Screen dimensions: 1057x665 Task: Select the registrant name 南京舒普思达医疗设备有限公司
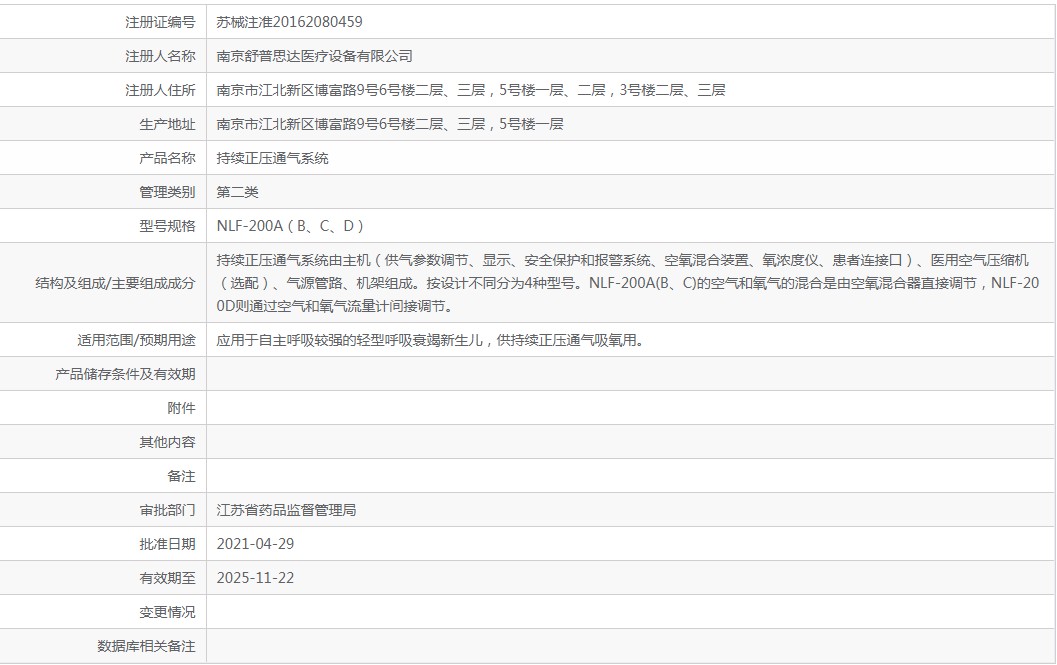(315, 56)
